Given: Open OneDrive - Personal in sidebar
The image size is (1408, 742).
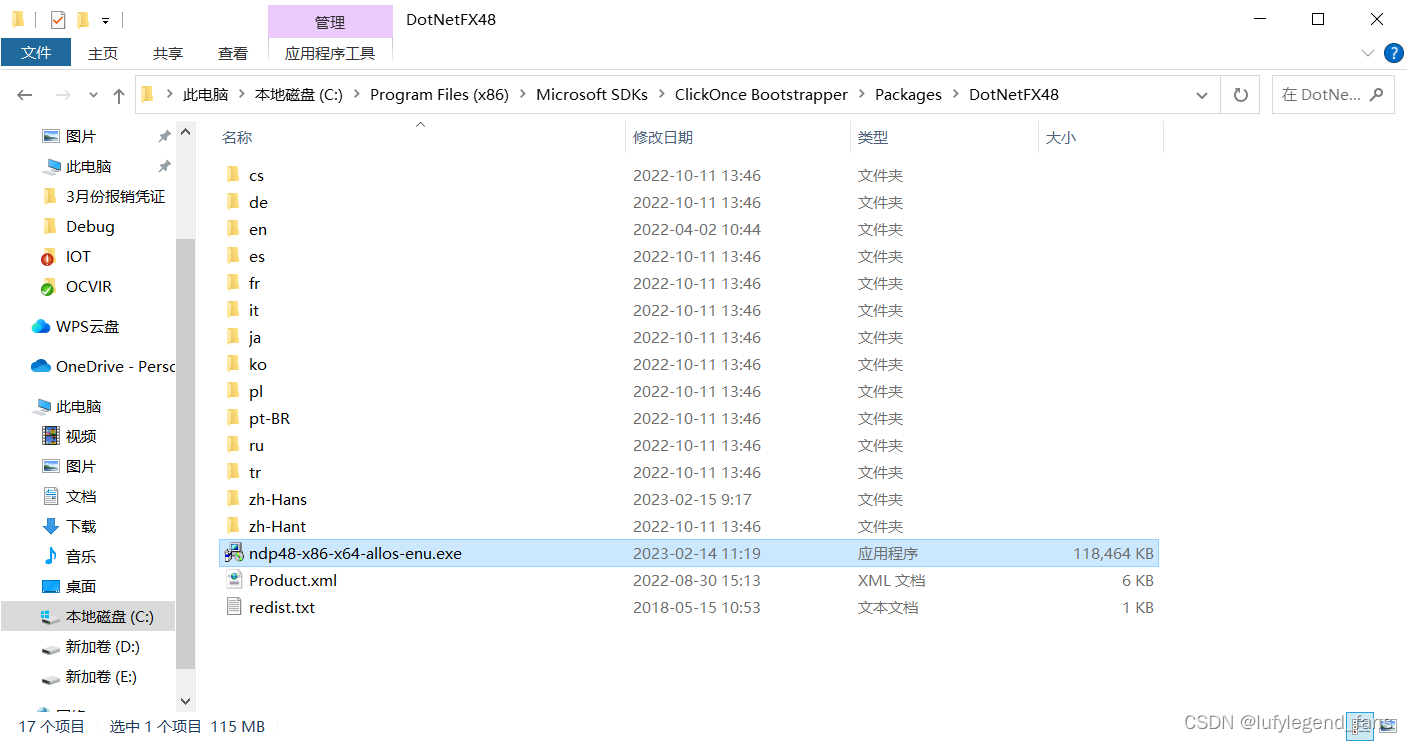Looking at the screenshot, I should [x=102, y=367].
